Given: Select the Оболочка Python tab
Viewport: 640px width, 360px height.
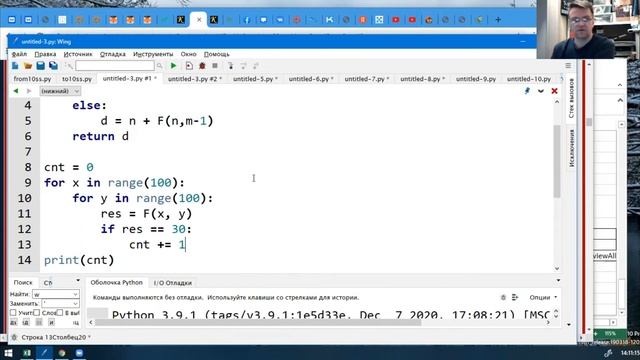Looking at the screenshot, I should coord(116,282).
